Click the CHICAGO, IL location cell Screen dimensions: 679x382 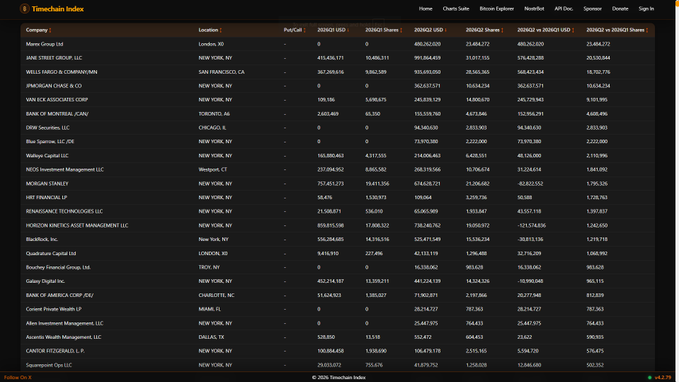coord(212,128)
